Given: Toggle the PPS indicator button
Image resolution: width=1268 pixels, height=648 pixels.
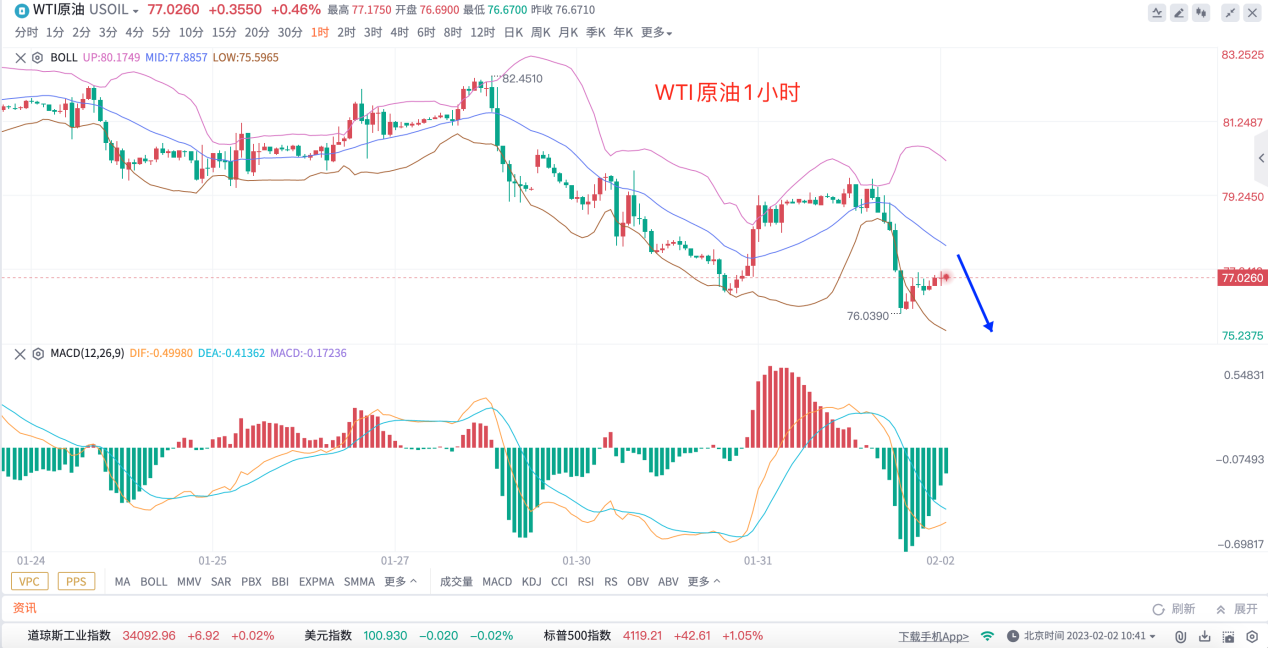Looking at the screenshot, I should pyautogui.click(x=76, y=582).
